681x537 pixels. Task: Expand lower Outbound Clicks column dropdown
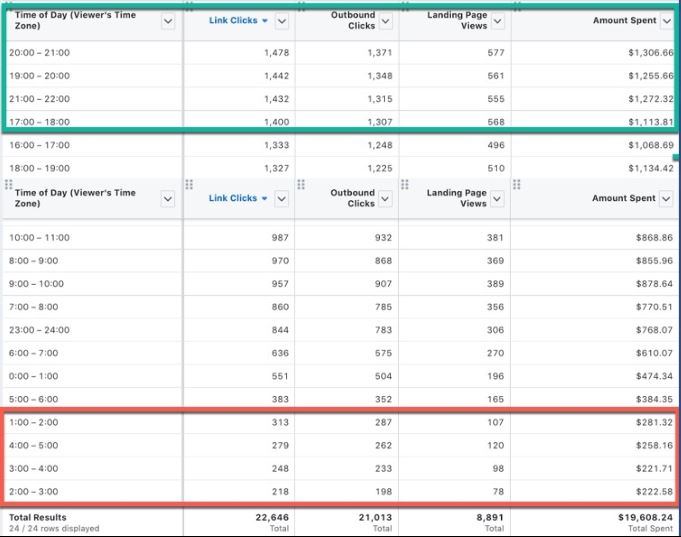pyautogui.click(x=386, y=199)
